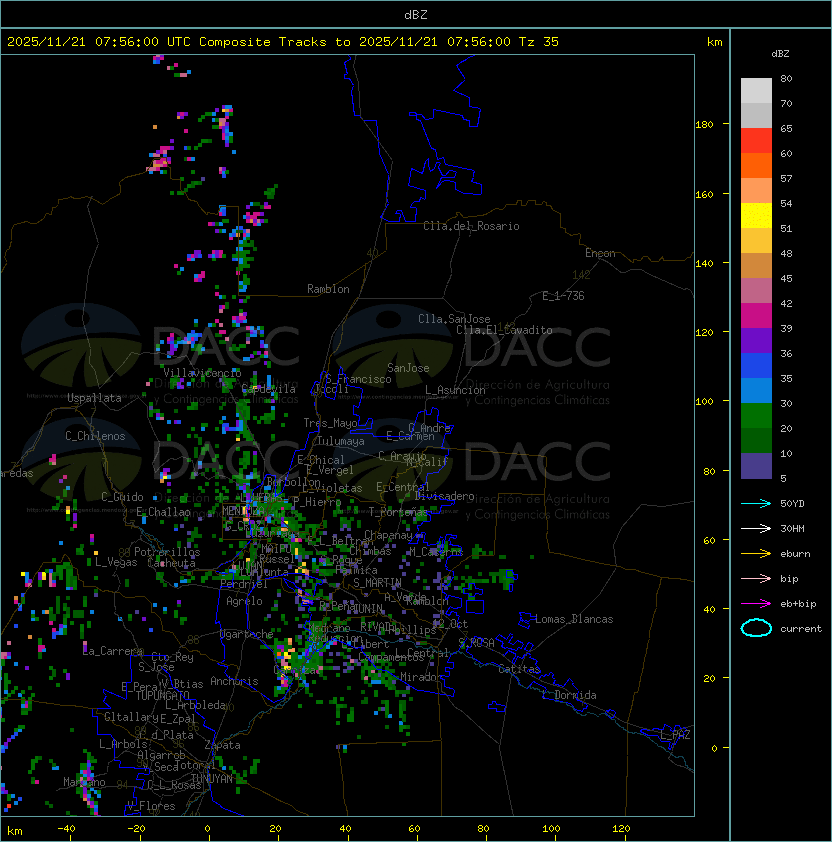Click the magenta eb+bip arrow in legend
This screenshot has width=832, height=842.
756,604
